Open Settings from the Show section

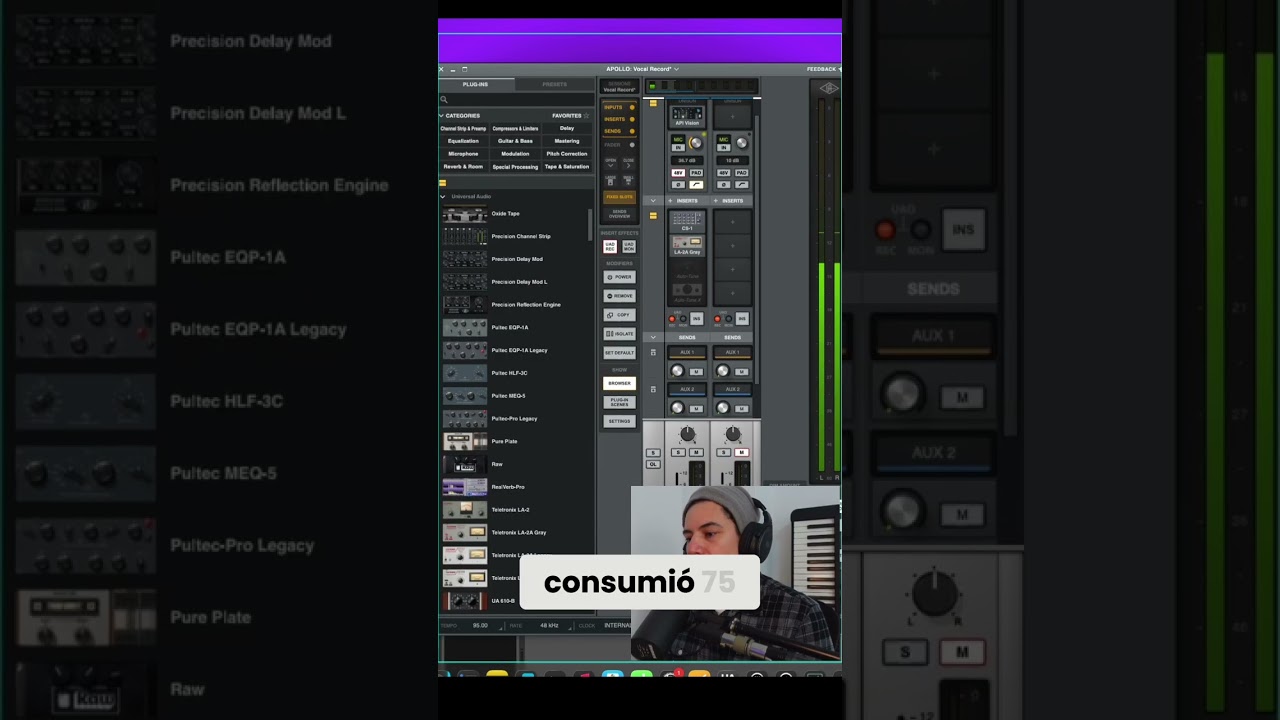point(619,421)
